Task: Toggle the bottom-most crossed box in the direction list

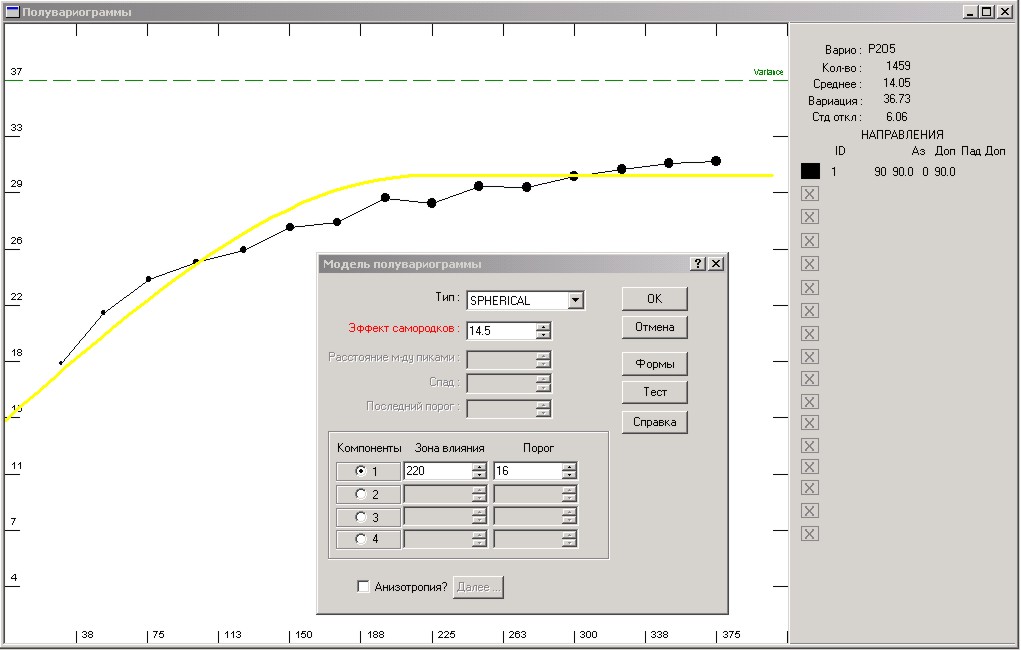Action: tap(809, 534)
